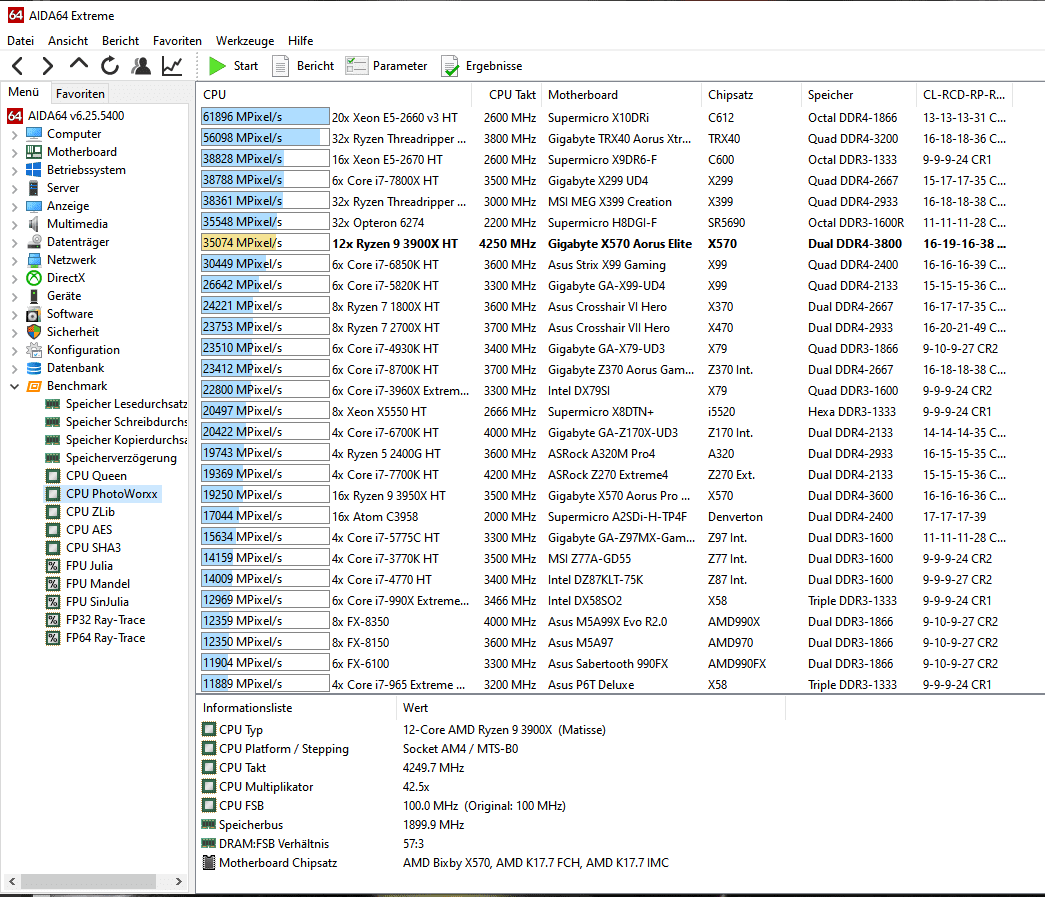
Task: Open the Ansicht menu
Action: tap(68, 41)
